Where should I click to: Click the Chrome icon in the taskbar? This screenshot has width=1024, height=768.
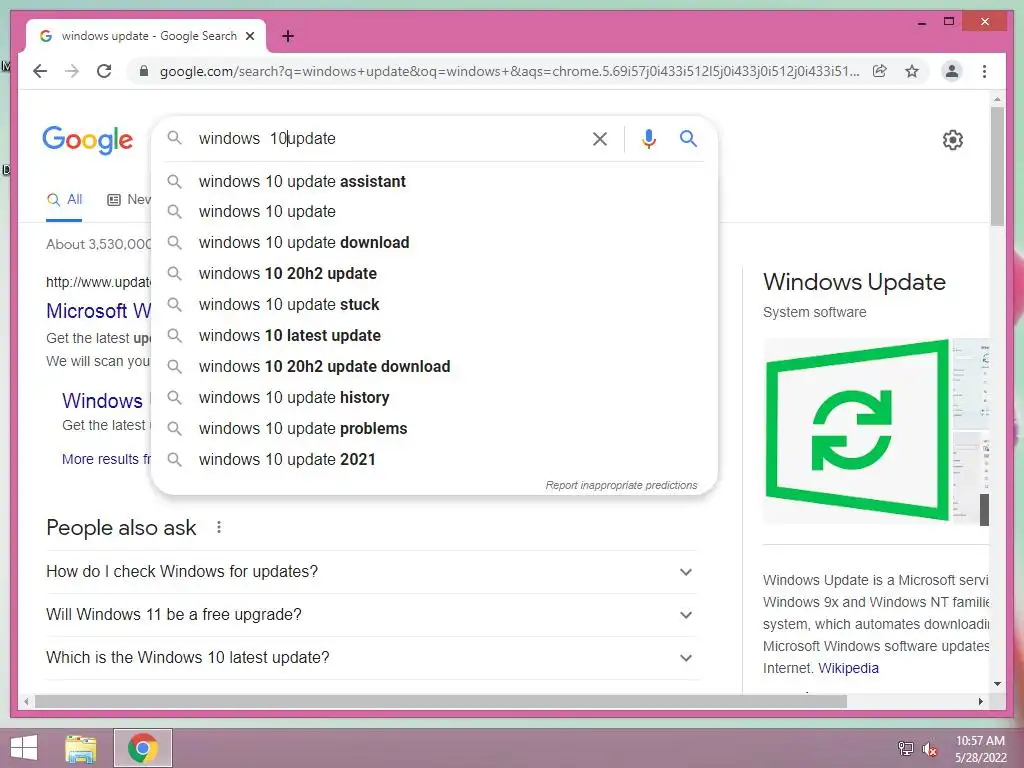click(143, 748)
